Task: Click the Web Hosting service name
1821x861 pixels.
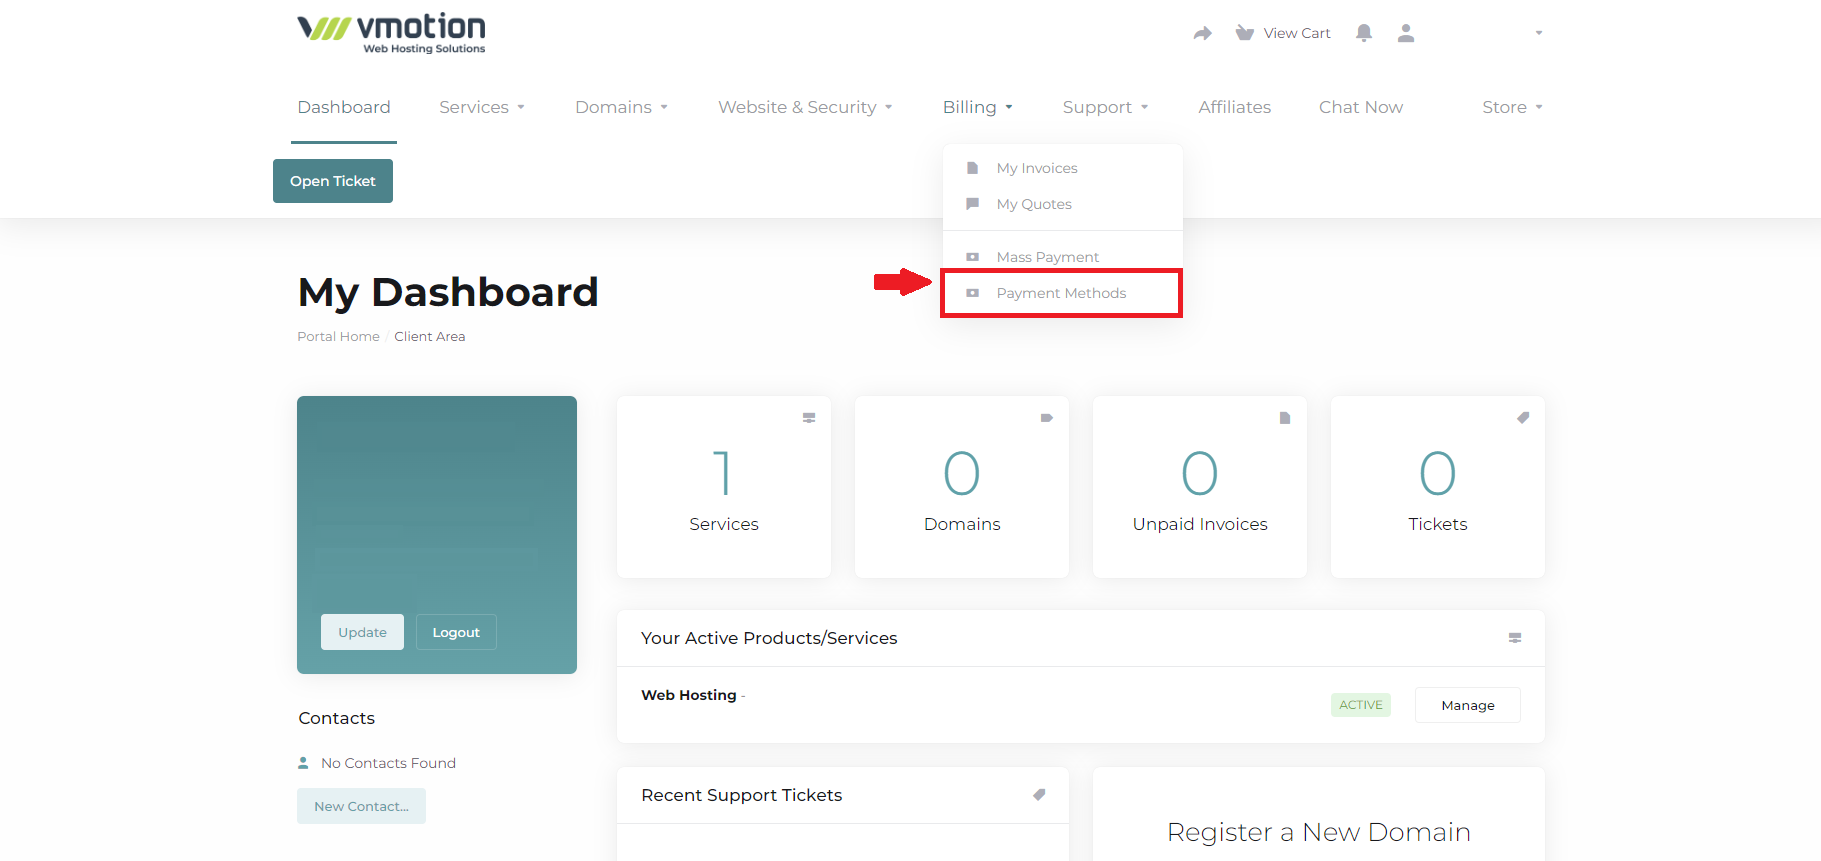Action: [x=689, y=695]
